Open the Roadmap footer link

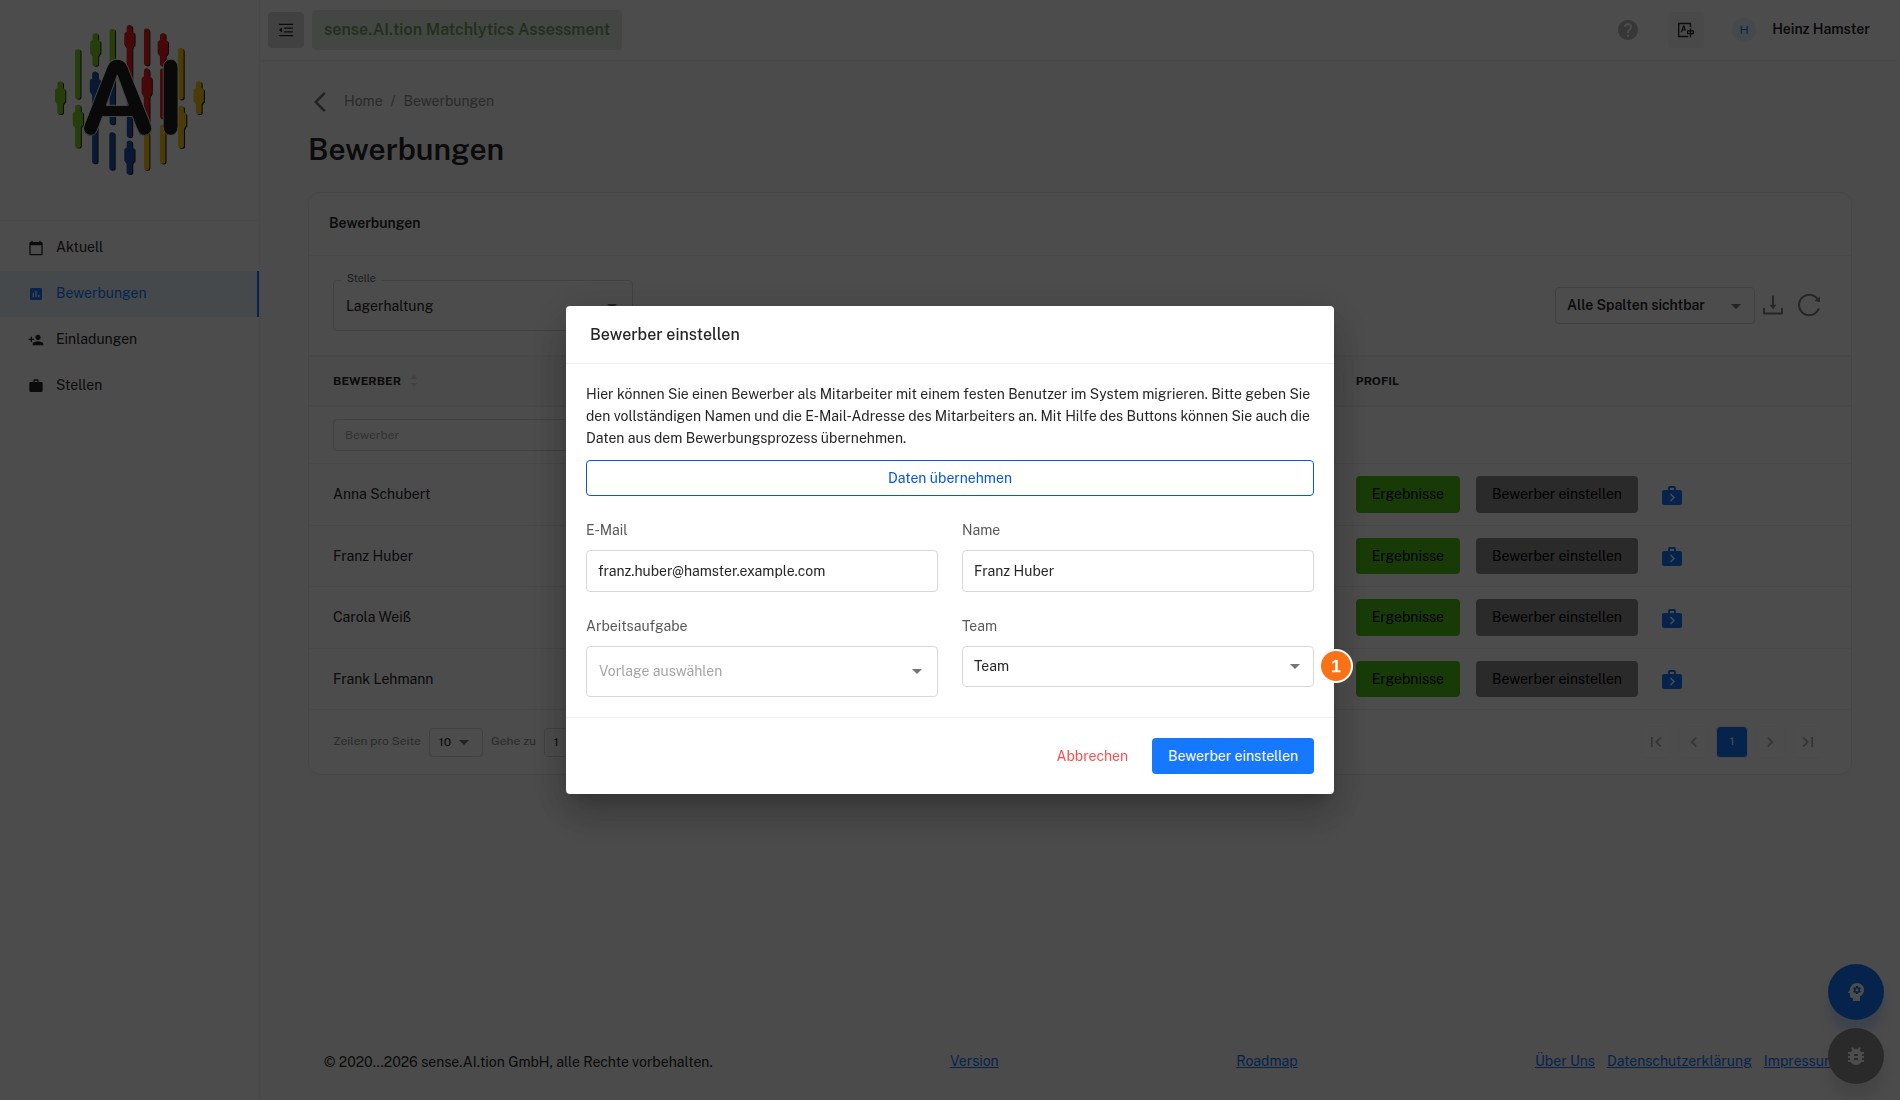coord(1267,1061)
